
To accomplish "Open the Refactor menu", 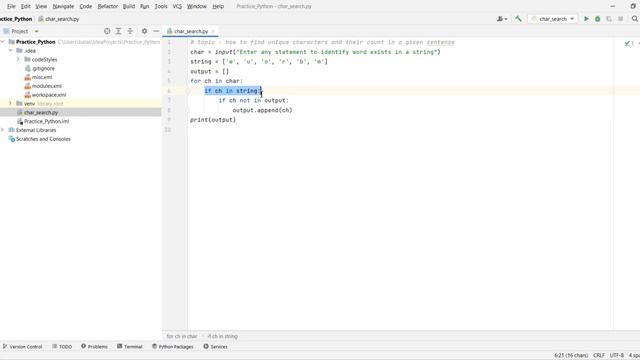I will pos(107,7).
